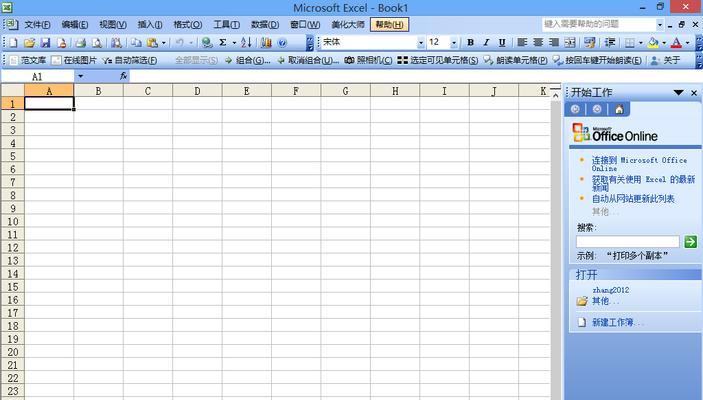Click the Fill Color paint bucket
Viewport: 703px width, 400px height.
[653, 43]
